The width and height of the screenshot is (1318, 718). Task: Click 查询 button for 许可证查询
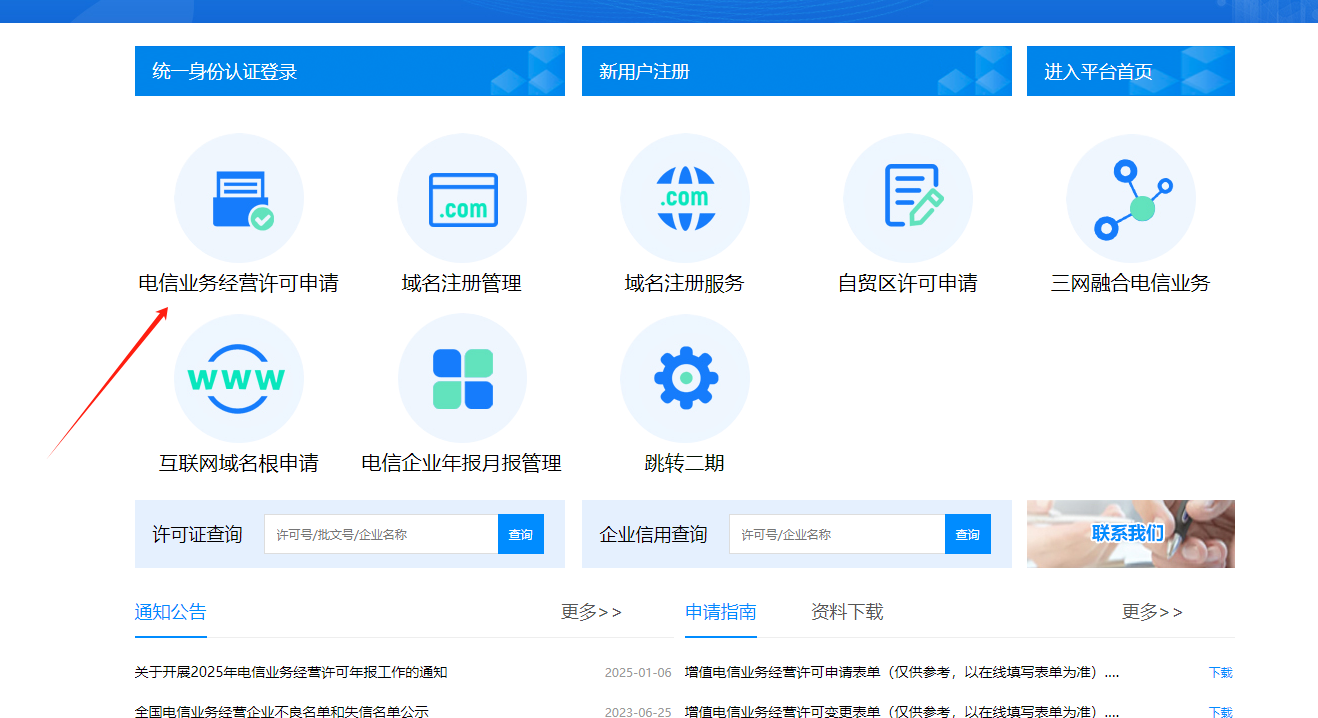tap(521, 534)
